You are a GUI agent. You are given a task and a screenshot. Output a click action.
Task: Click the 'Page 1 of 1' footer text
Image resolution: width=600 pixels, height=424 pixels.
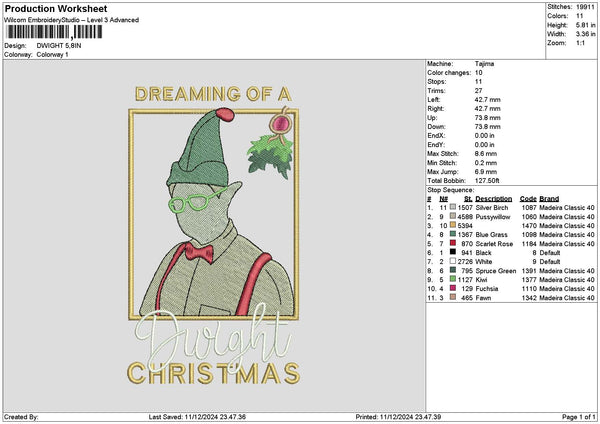tap(579, 417)
